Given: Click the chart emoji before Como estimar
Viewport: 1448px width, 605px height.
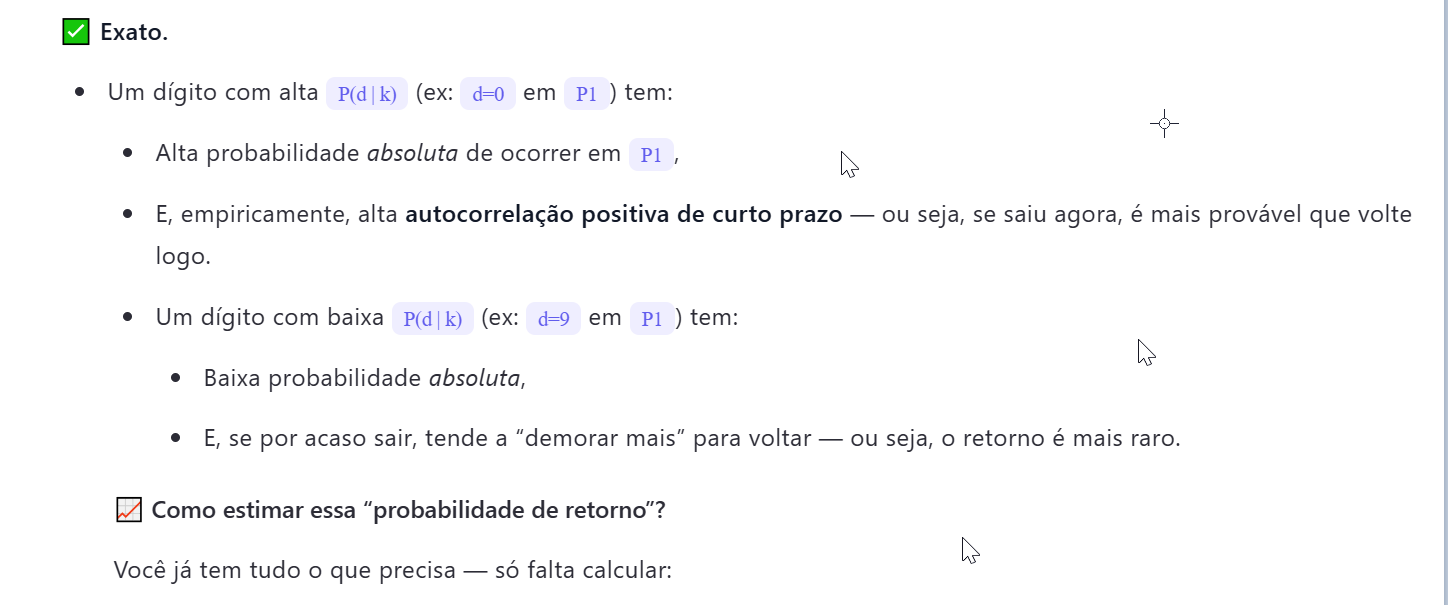Looking at the screenshot, I should tap(128, 510).
